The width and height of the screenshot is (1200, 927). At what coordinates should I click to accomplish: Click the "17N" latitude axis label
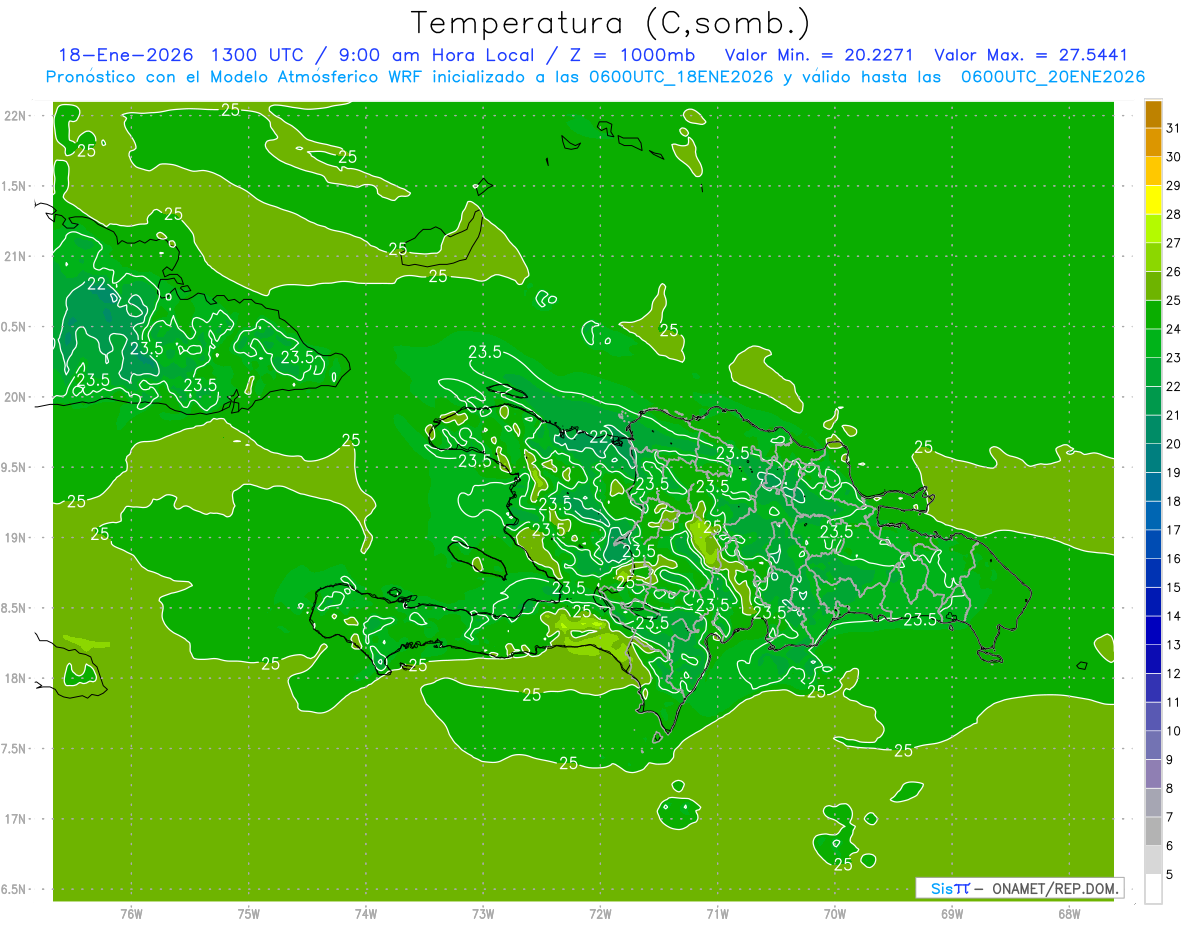pos(15,819)
